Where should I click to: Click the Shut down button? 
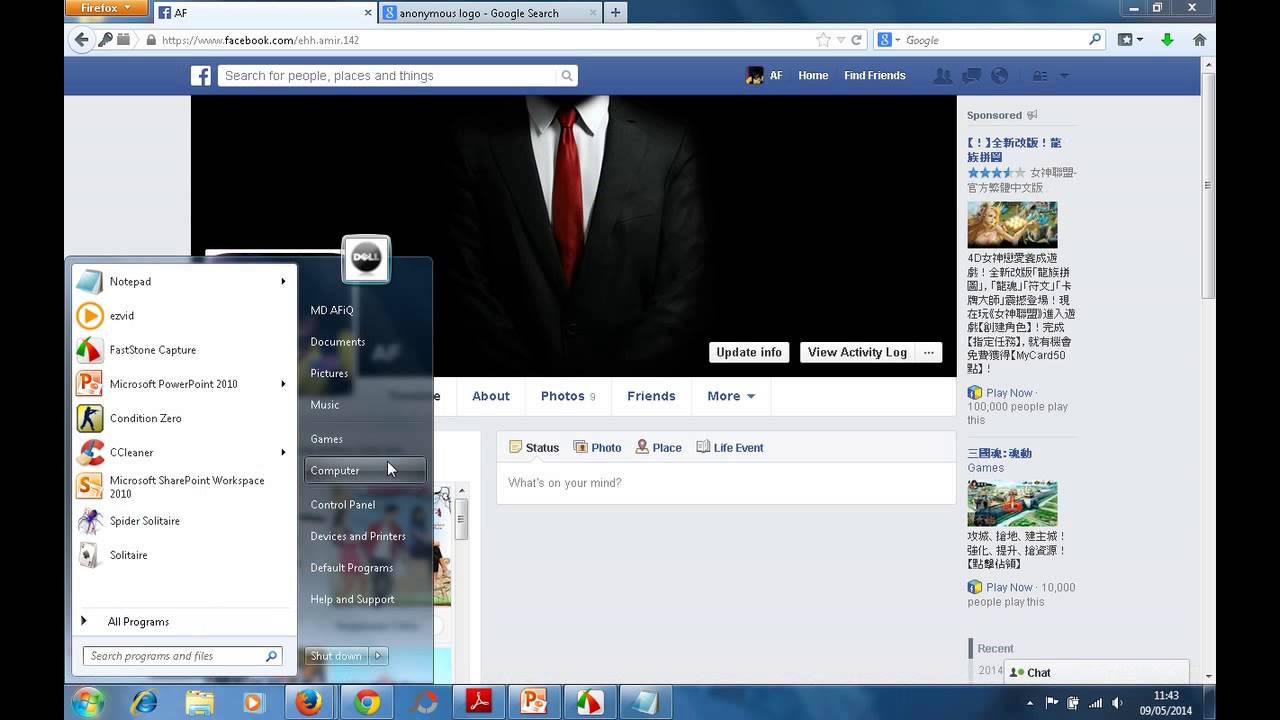pyautogui.click(x=337, y=656)
